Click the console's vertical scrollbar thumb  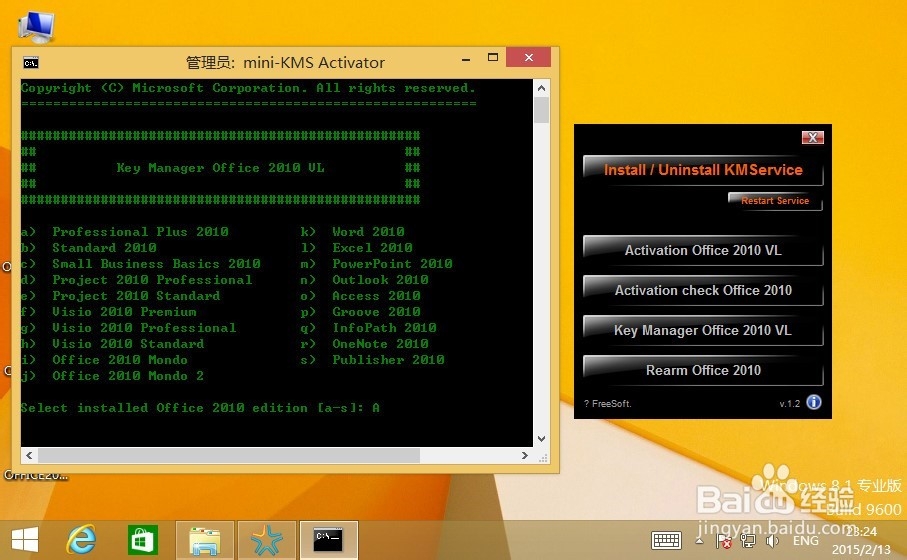(541, 110)
